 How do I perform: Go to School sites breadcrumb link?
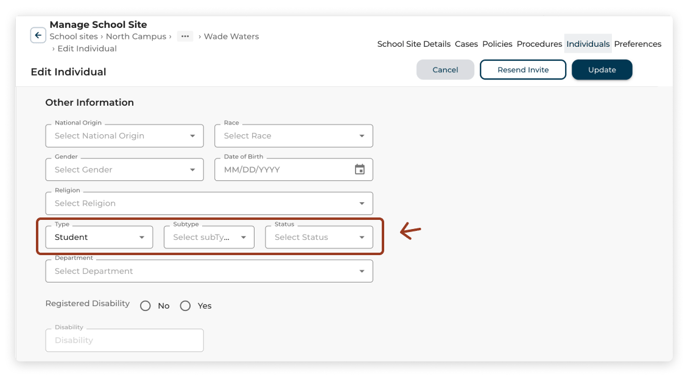[x=74, y=36]
